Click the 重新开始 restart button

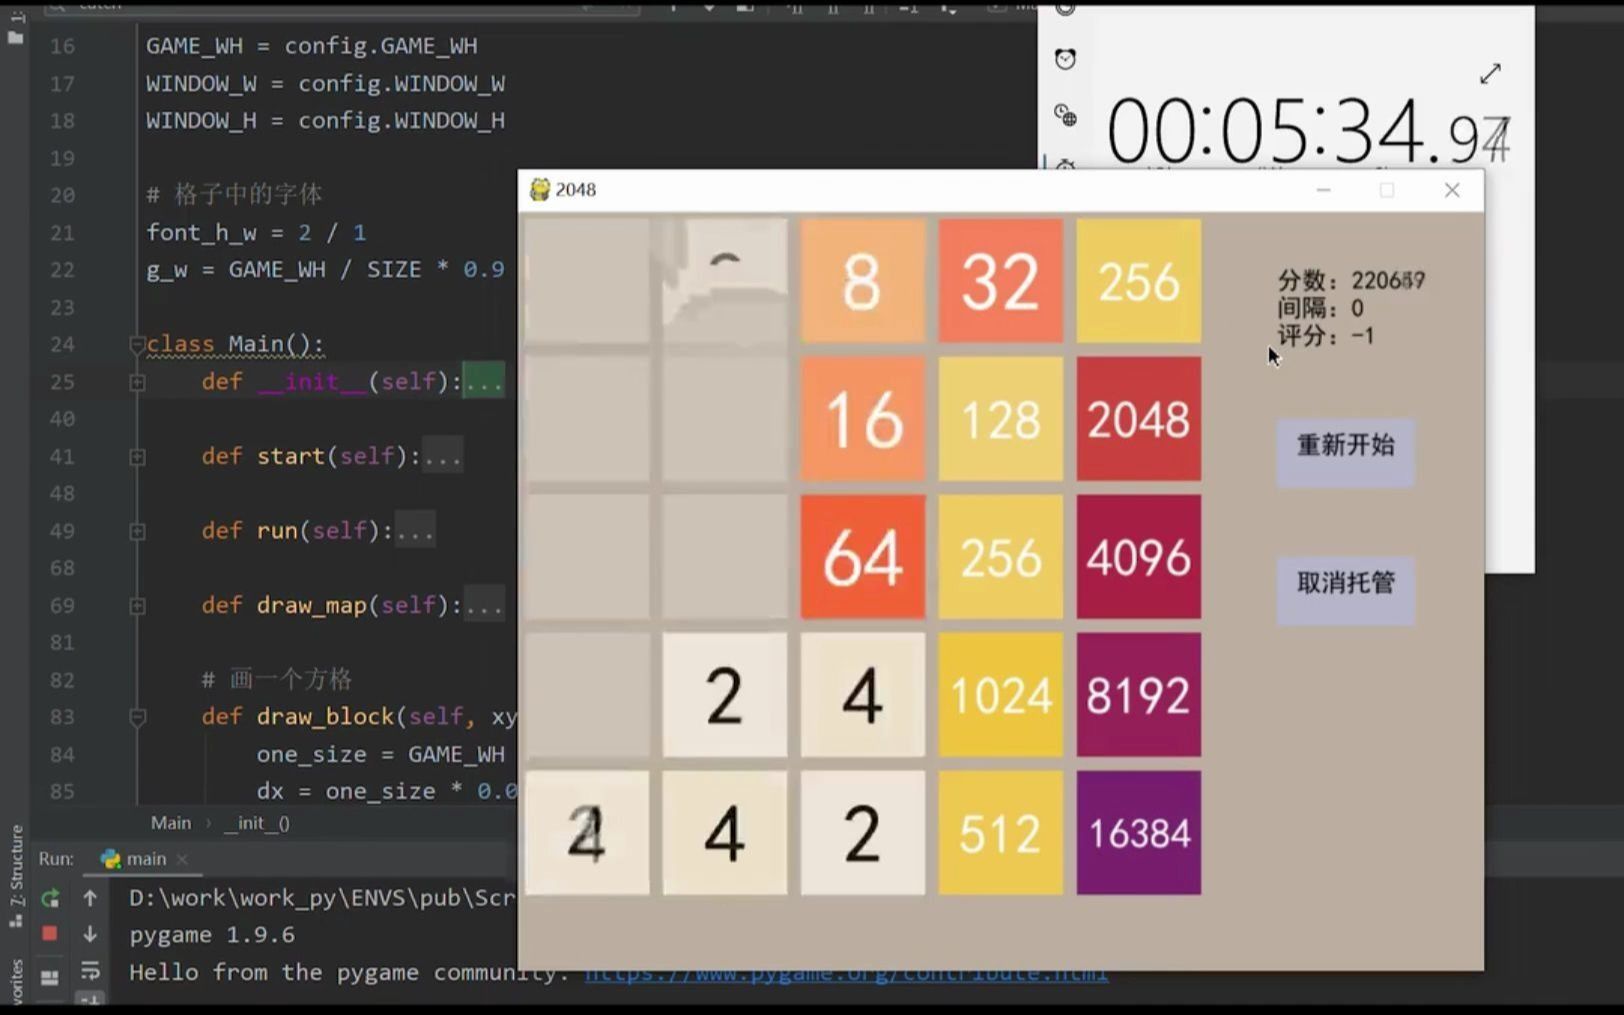pyautogui.click(x=1345, y=452)
